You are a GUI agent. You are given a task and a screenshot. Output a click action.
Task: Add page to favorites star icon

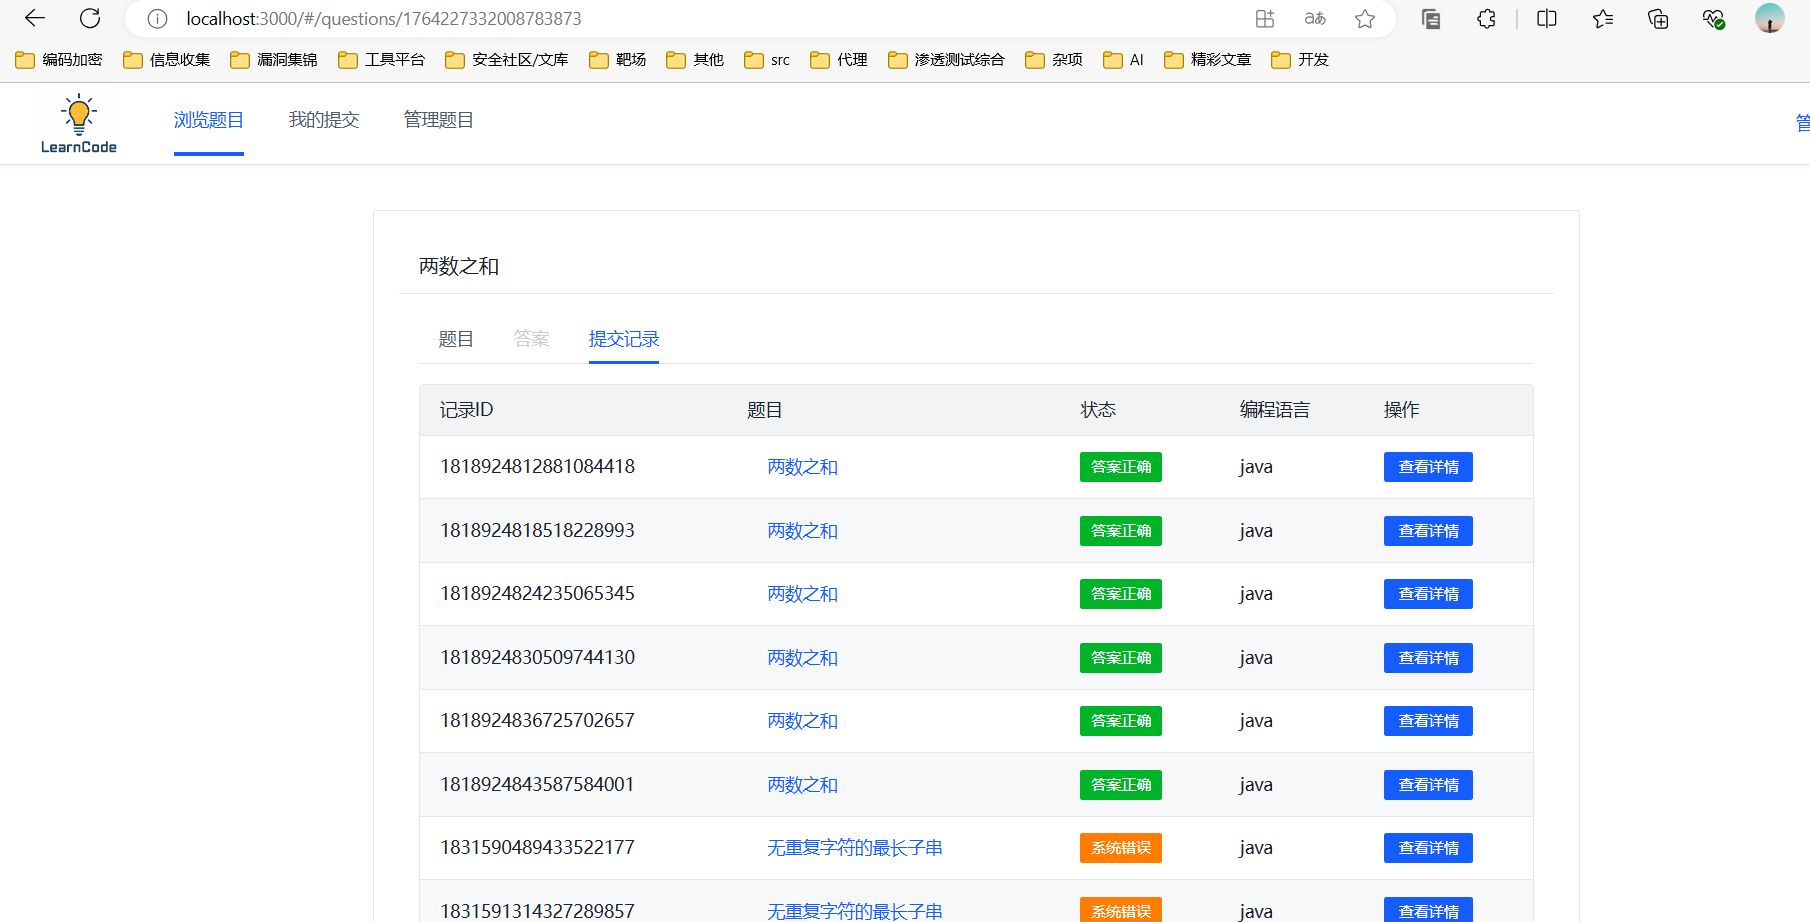pos(1365,19)
